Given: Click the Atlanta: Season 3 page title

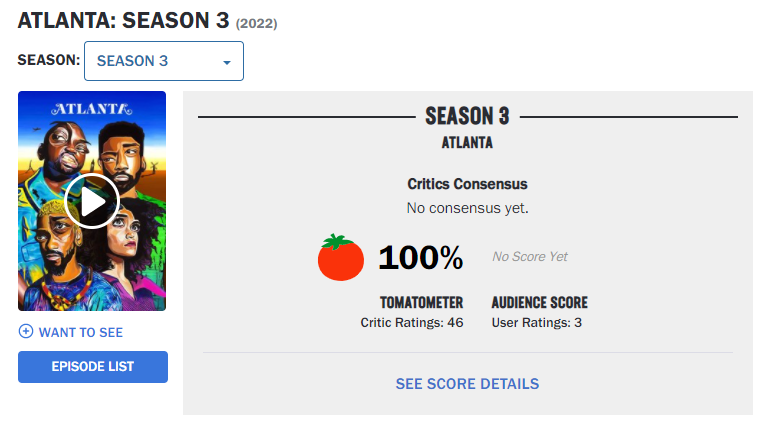Looking at the screenshot, I should pyautogui.click(x=125, y=21).
